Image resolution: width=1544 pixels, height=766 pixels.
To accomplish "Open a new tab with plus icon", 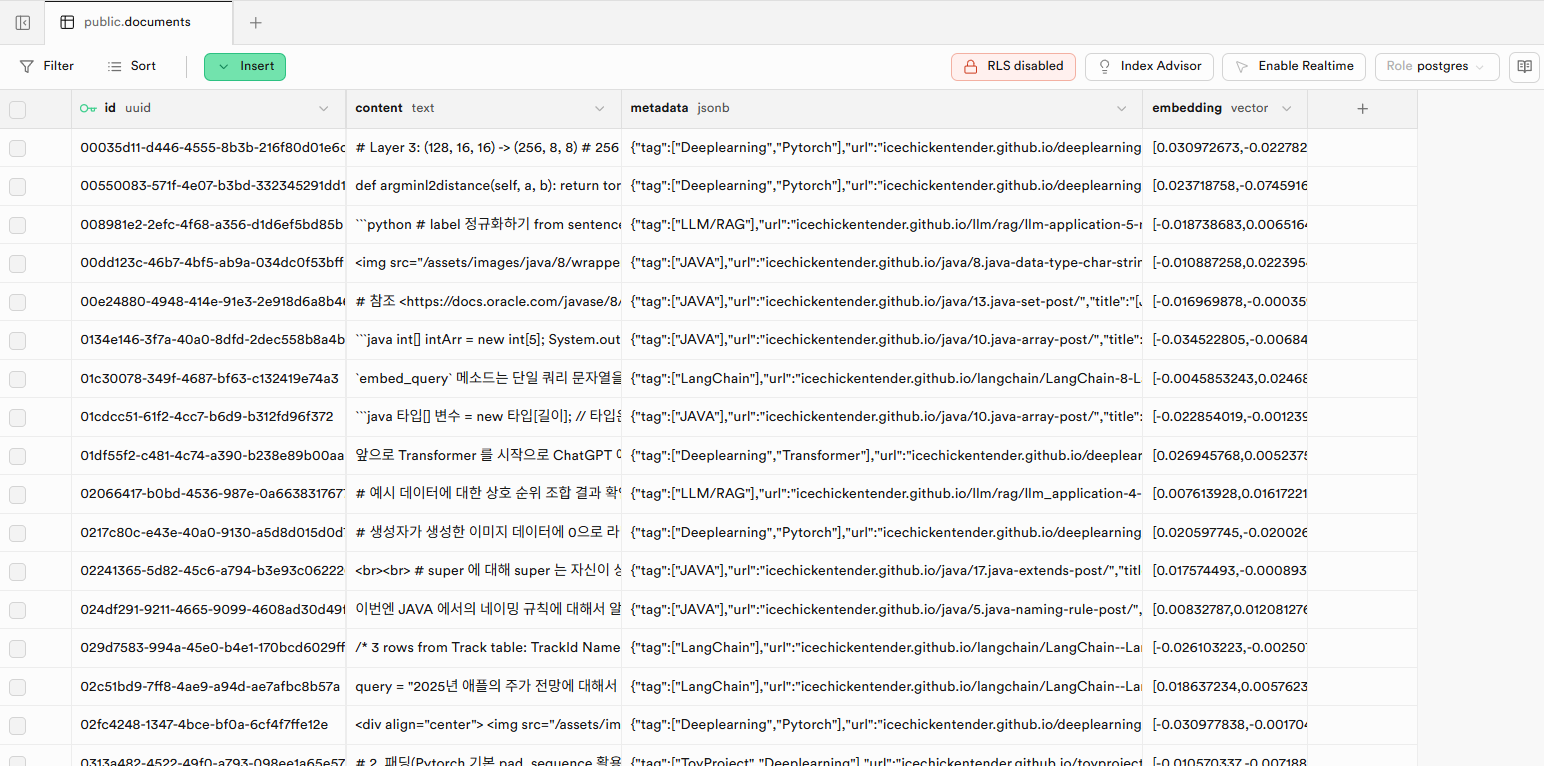I will coord(256,22).
